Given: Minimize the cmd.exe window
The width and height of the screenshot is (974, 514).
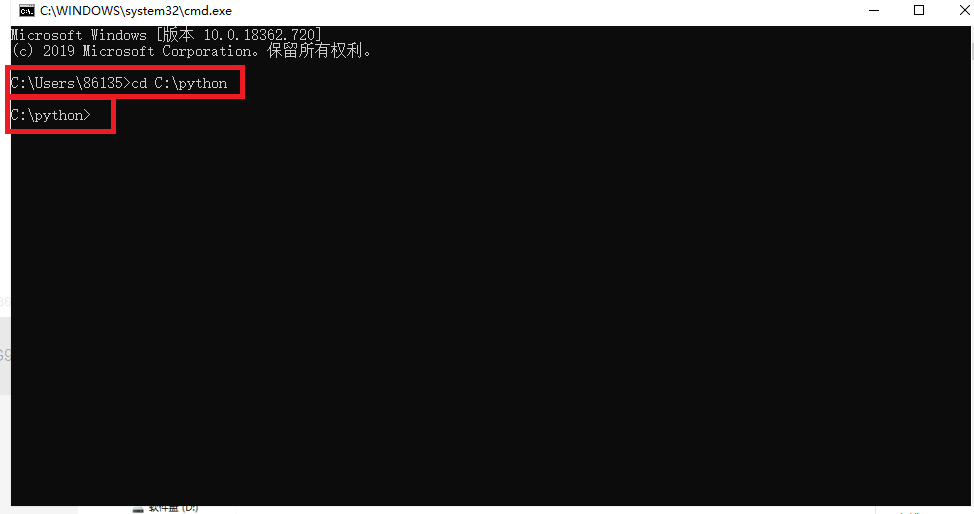Looking at the screenshot, I should [874, 11].
